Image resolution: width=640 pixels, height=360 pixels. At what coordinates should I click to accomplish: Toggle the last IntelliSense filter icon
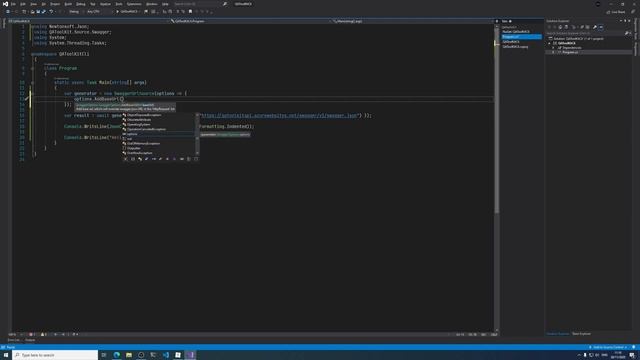[x=196, y=159]
